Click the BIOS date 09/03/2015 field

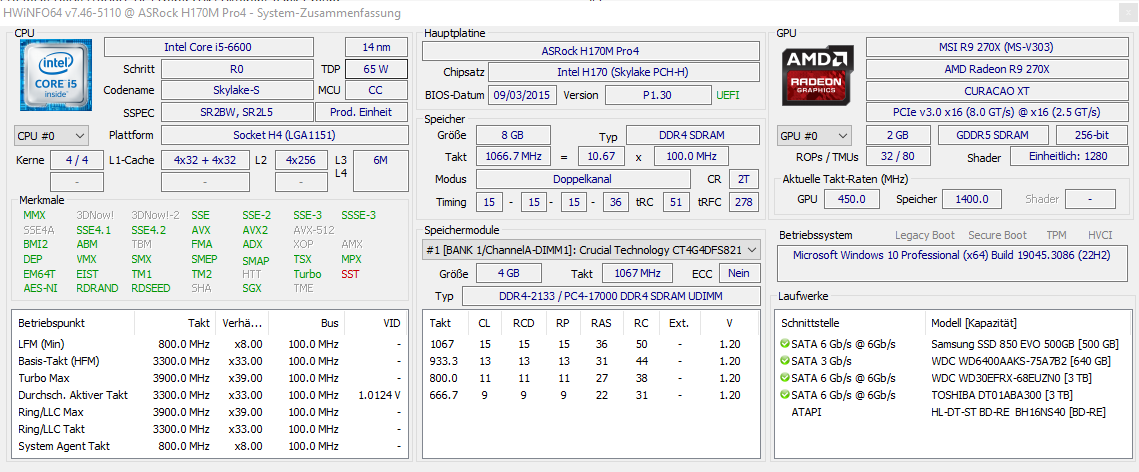click(523, 95)
